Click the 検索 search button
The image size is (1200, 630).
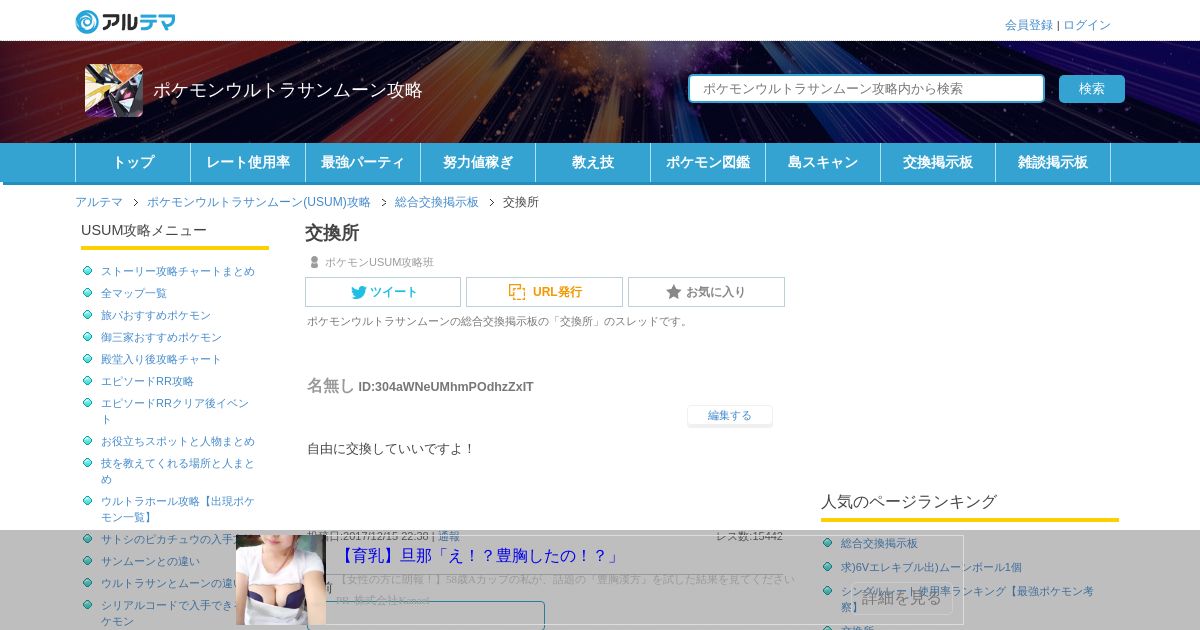click(x=1092, y=88)
